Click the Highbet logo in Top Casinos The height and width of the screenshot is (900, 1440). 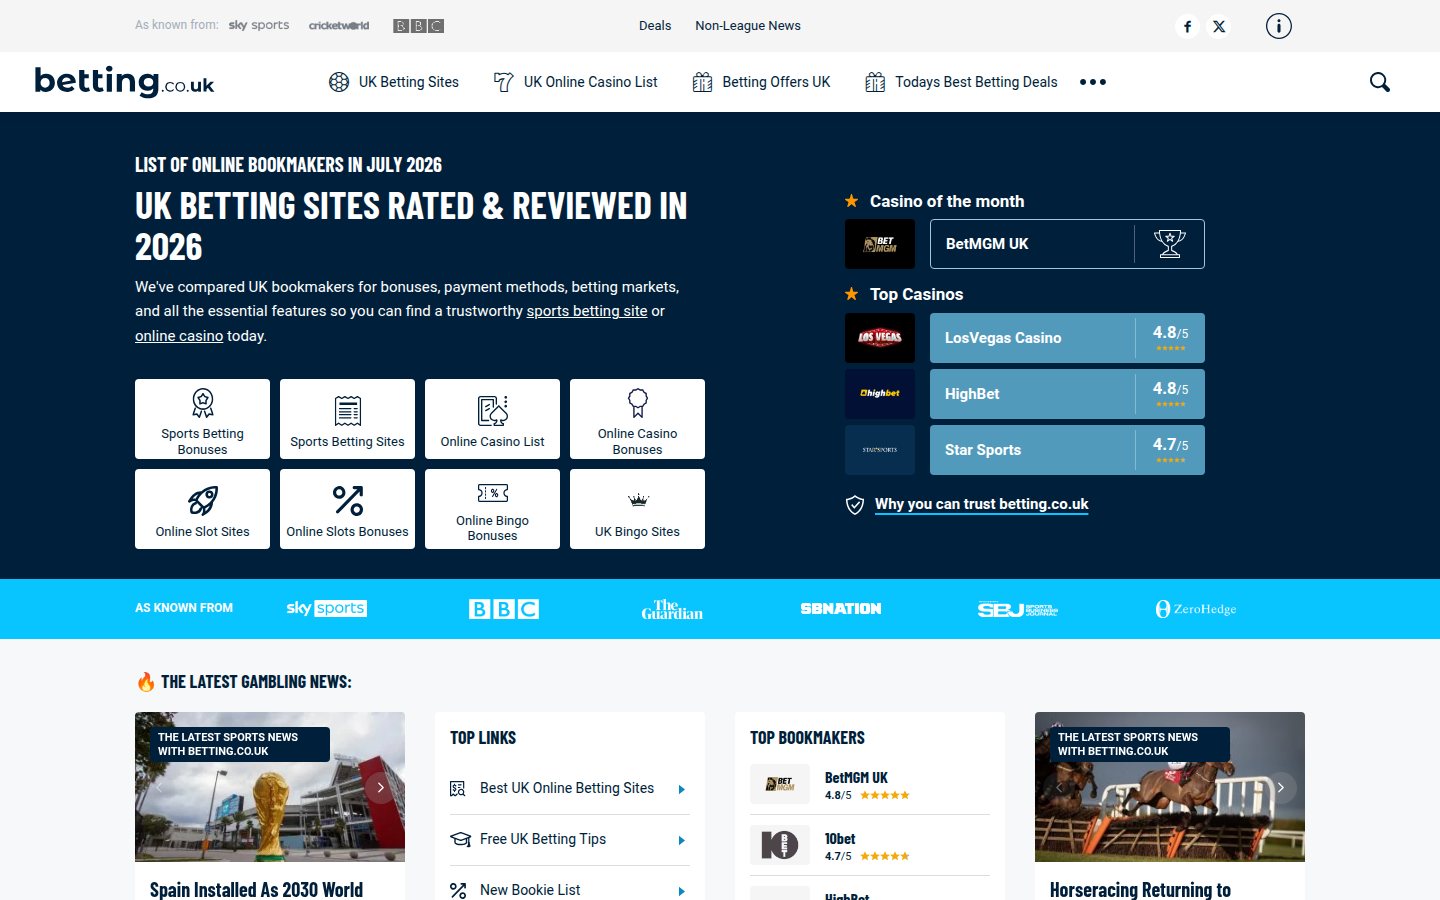pyautogui.click(x=880, y=394)
